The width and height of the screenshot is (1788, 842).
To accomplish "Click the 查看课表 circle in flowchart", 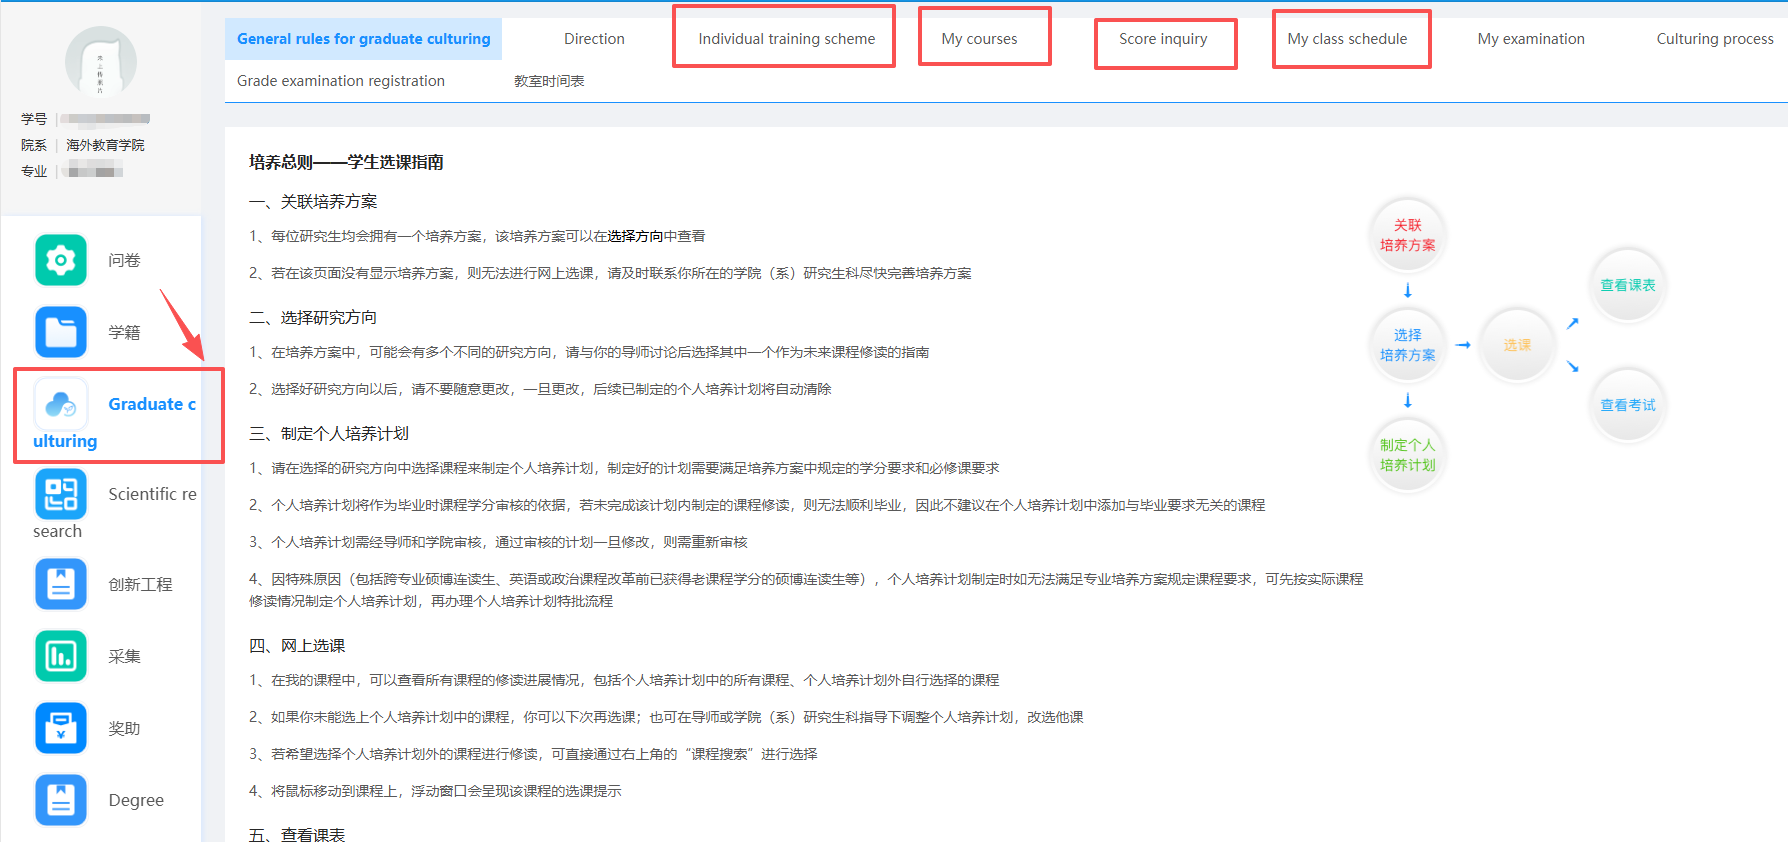I will pos(1627,285).
